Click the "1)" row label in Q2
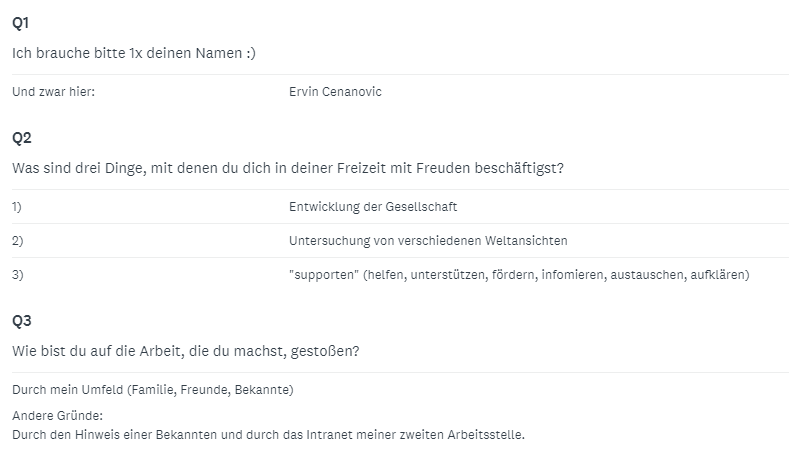Image resolution: width=789 pixels, height=450 pixels. click(17, 207)
